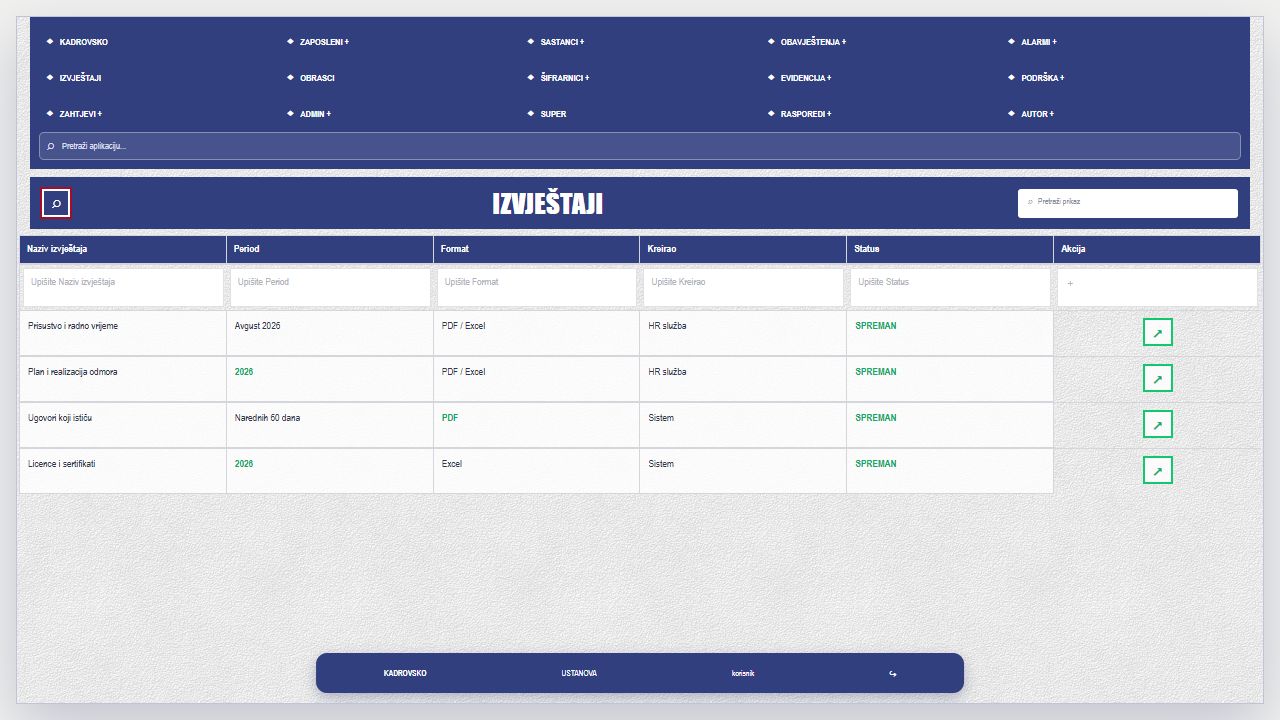Expand the EVIDENCIJA + menu
The height and width of the screenshot is (720, 1280).
[806, 78]
